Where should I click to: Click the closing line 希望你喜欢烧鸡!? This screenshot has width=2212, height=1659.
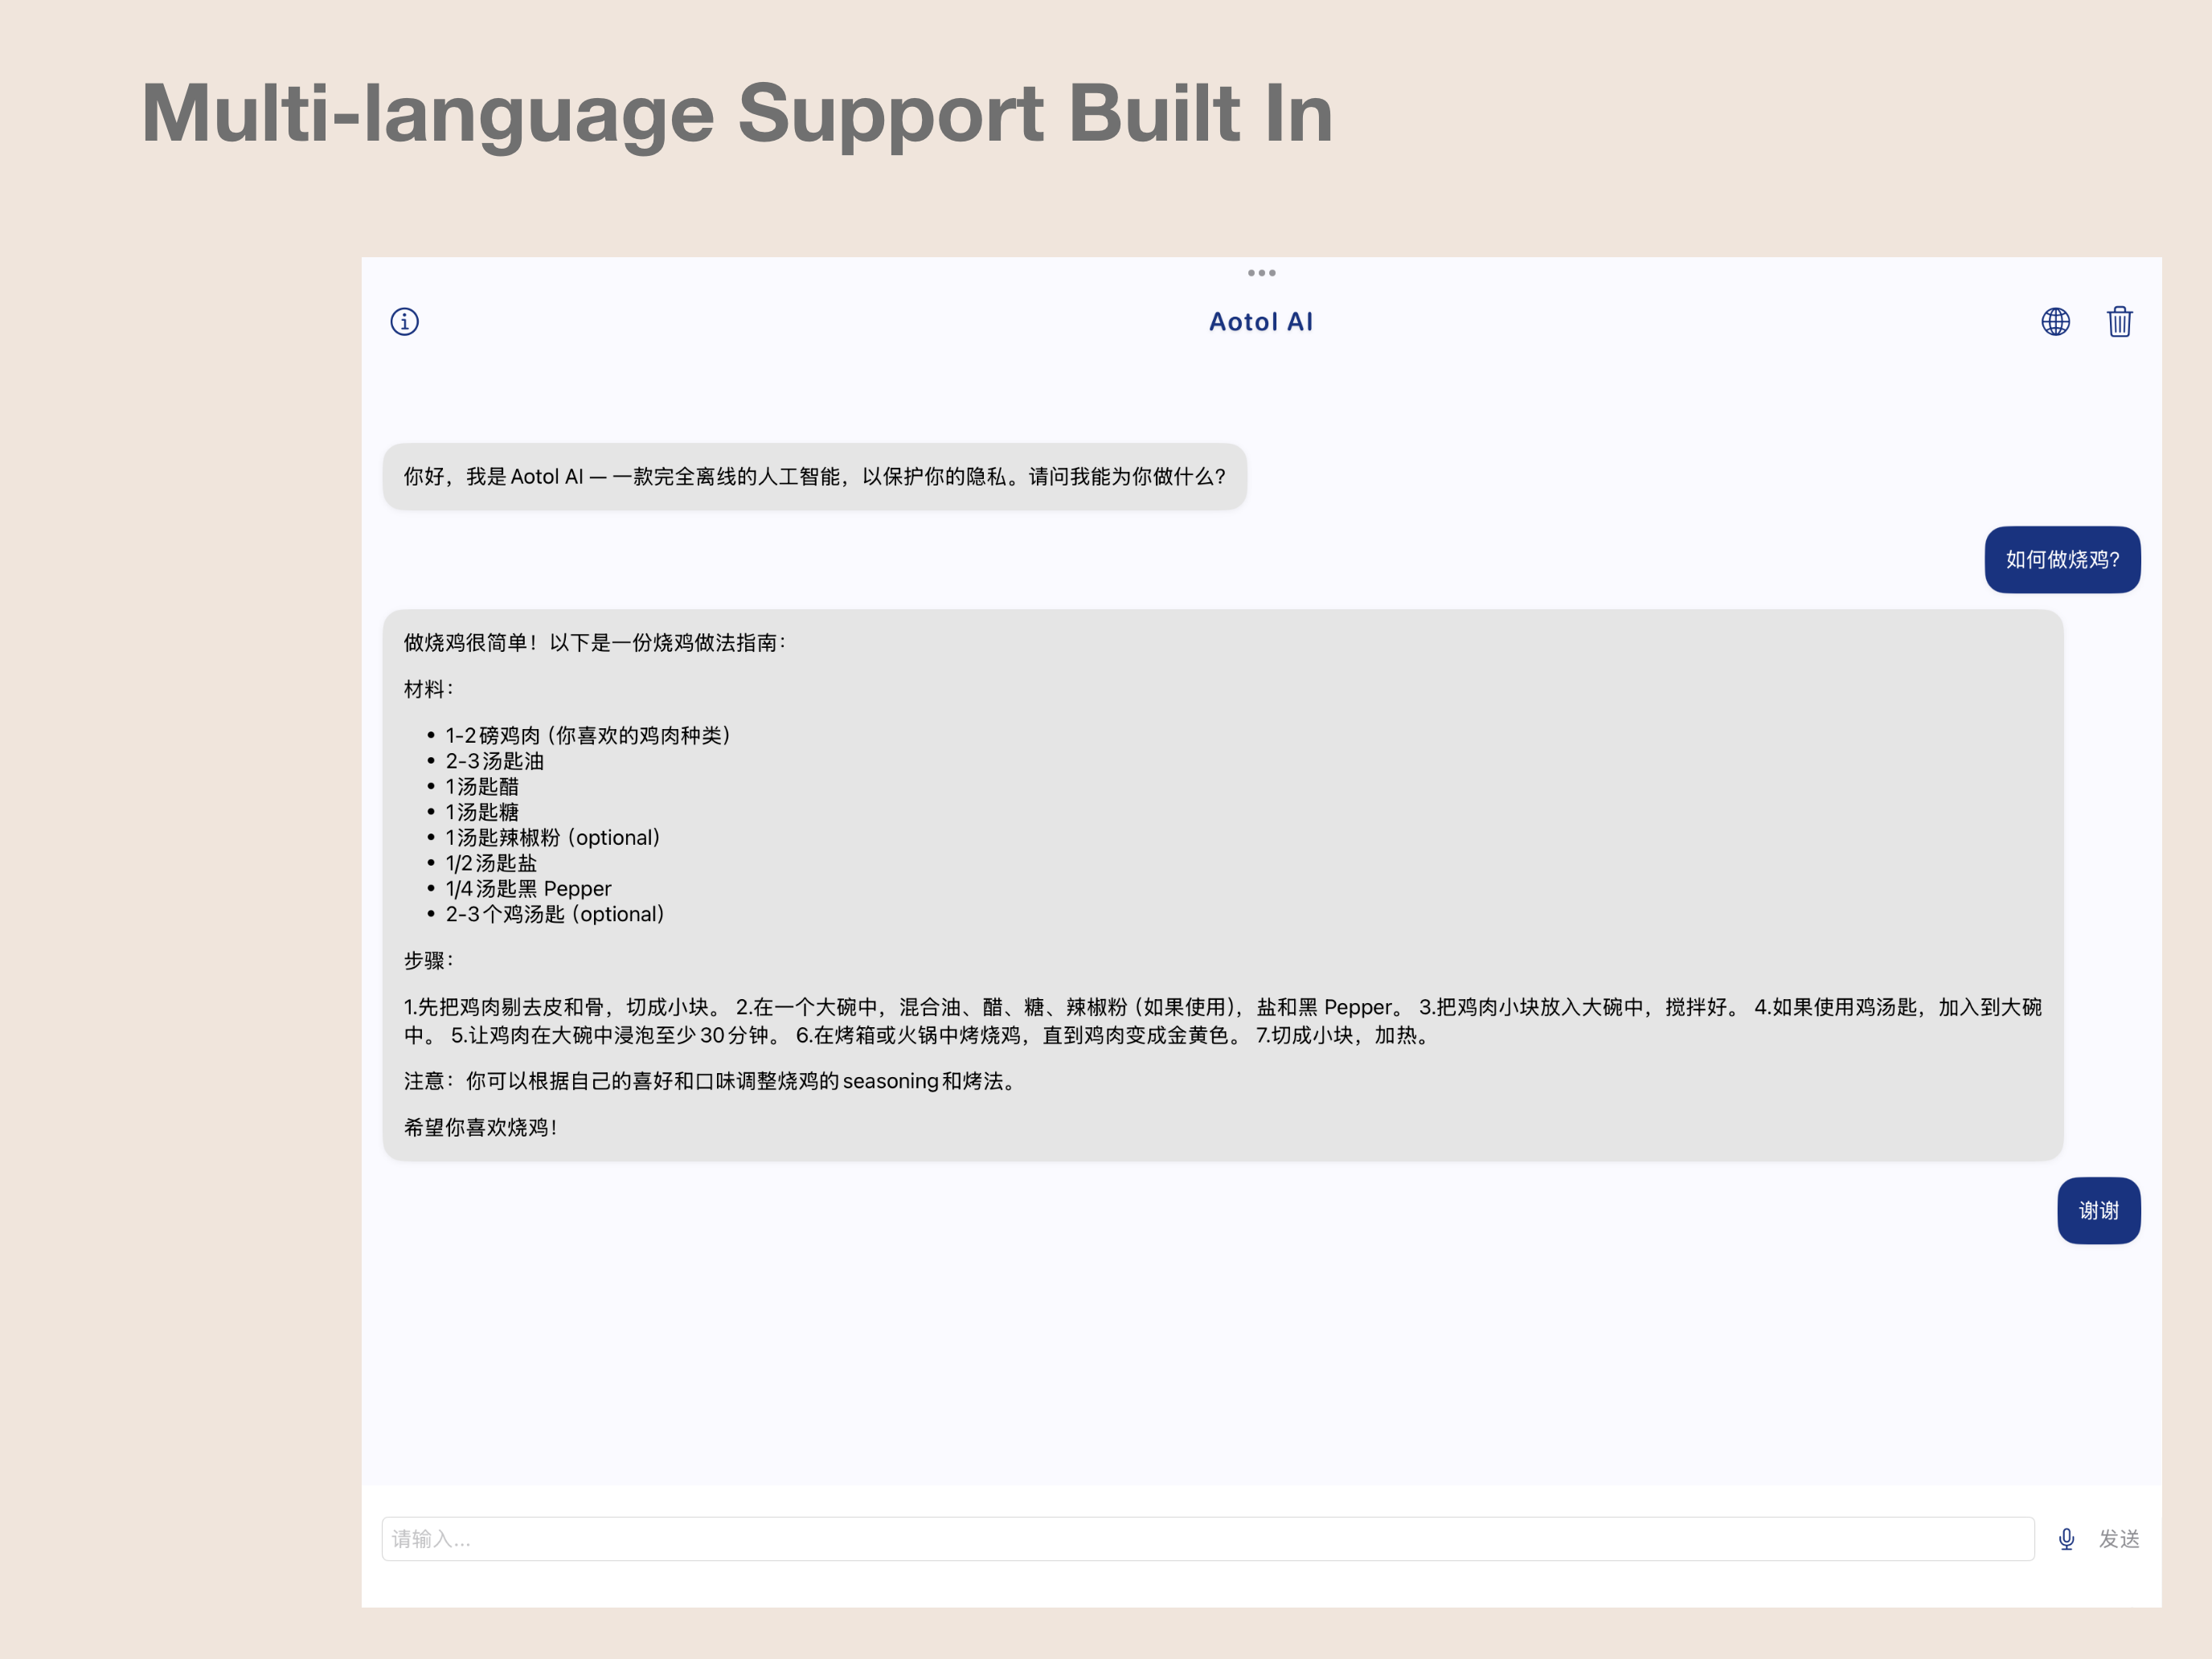coord(481,1128)
